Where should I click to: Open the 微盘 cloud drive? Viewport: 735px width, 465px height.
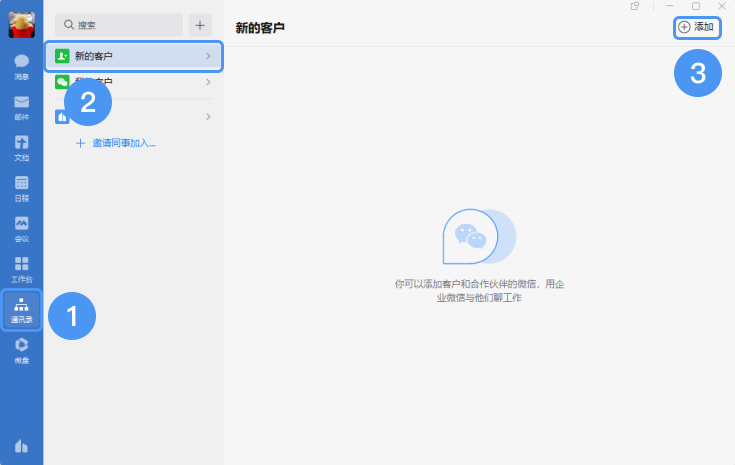(x=21, y=350)
